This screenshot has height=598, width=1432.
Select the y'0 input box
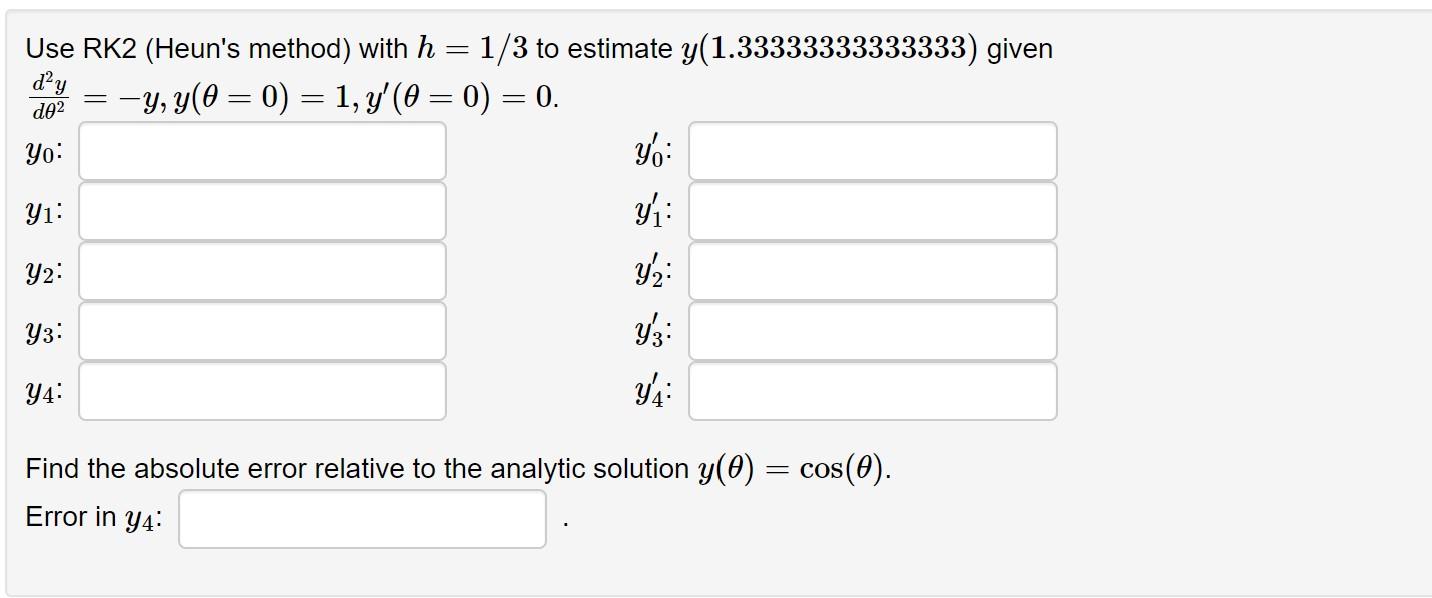pyautogui.click(x=871, y=151)
